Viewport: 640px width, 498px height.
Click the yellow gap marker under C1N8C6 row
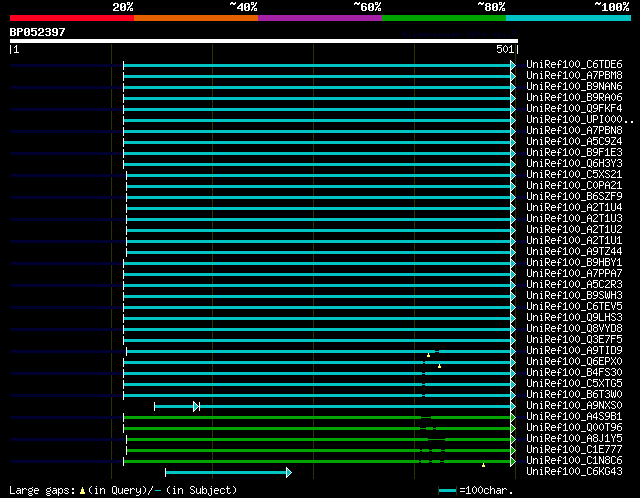point(483,465)
